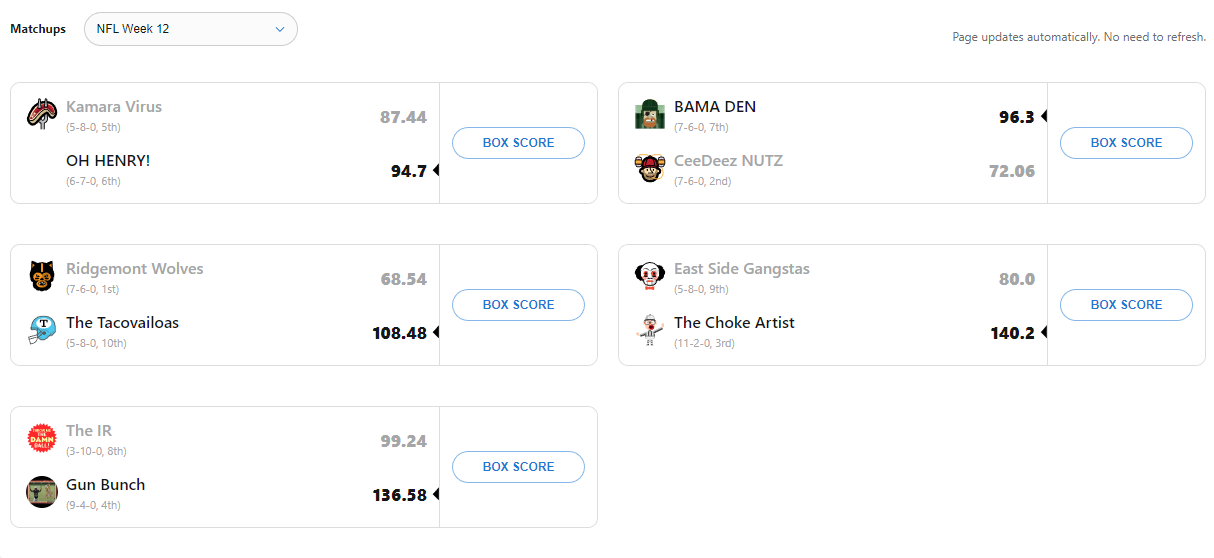Screen dimensions: 1214x558
Task: Click the East Side Gangstas clown avatar
Action: (x=650, y=276)
